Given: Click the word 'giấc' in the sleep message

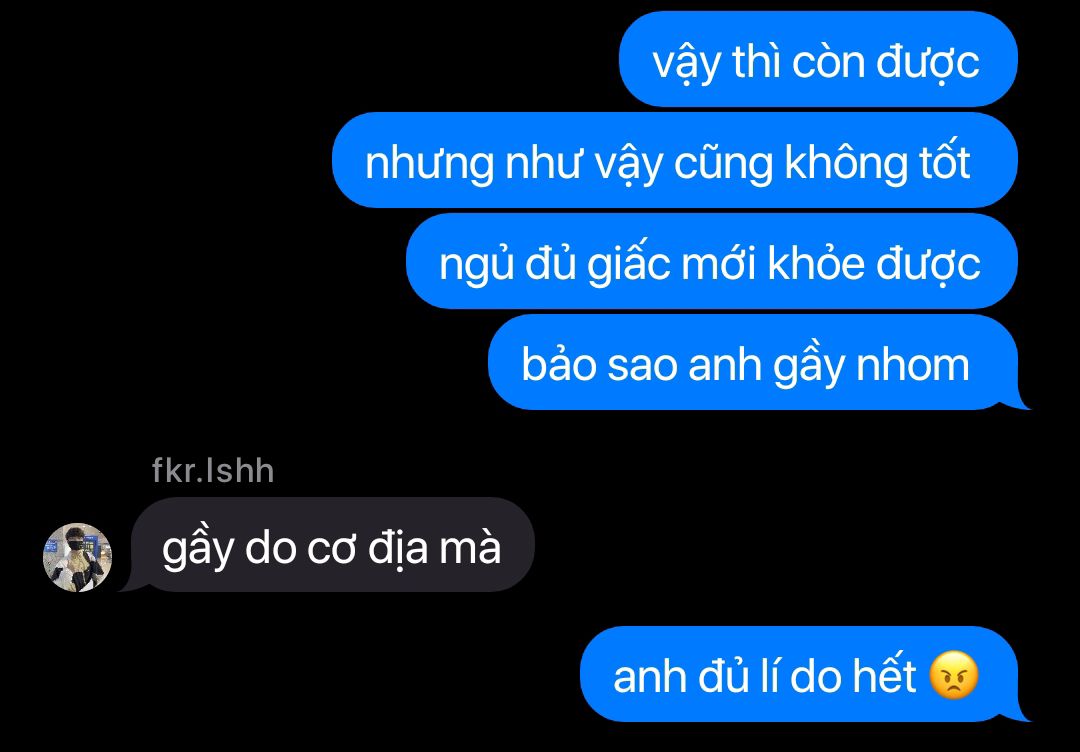Looking at the screenshot, I should pos(629,264).
